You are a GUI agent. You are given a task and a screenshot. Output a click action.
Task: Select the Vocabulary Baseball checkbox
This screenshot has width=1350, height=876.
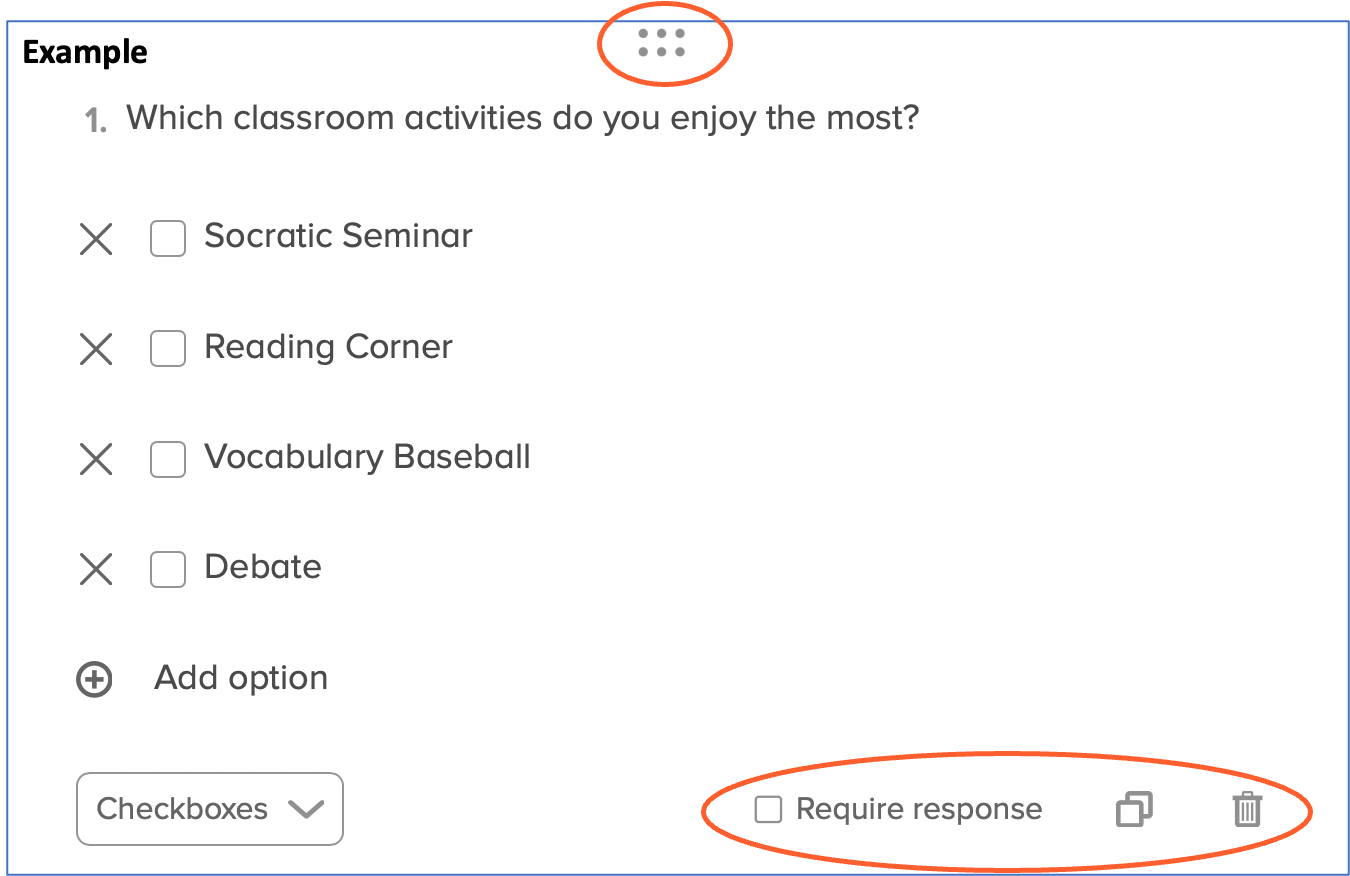pos(168,459)
